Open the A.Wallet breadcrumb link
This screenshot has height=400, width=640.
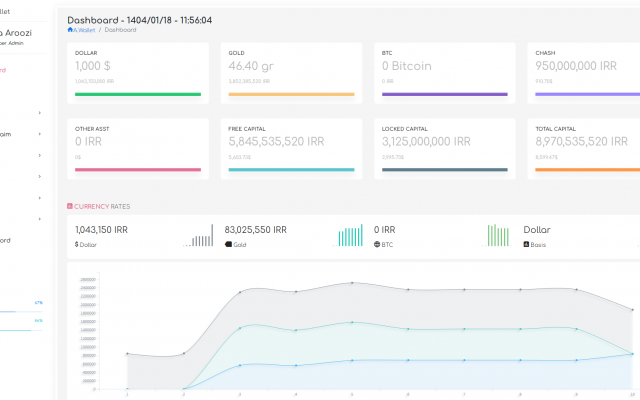coord(83,30)
